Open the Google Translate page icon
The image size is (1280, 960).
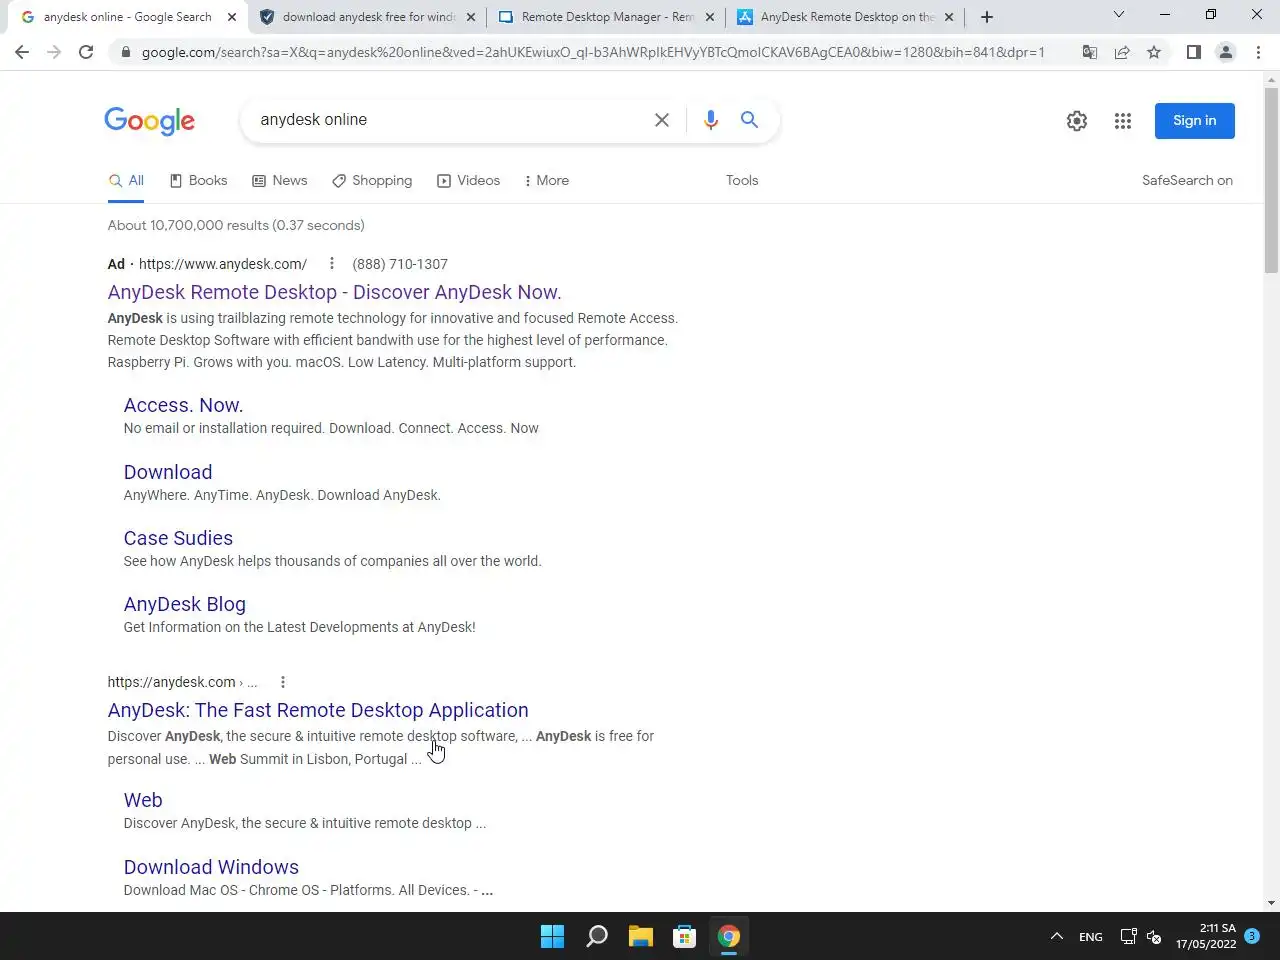[1090, 52]
